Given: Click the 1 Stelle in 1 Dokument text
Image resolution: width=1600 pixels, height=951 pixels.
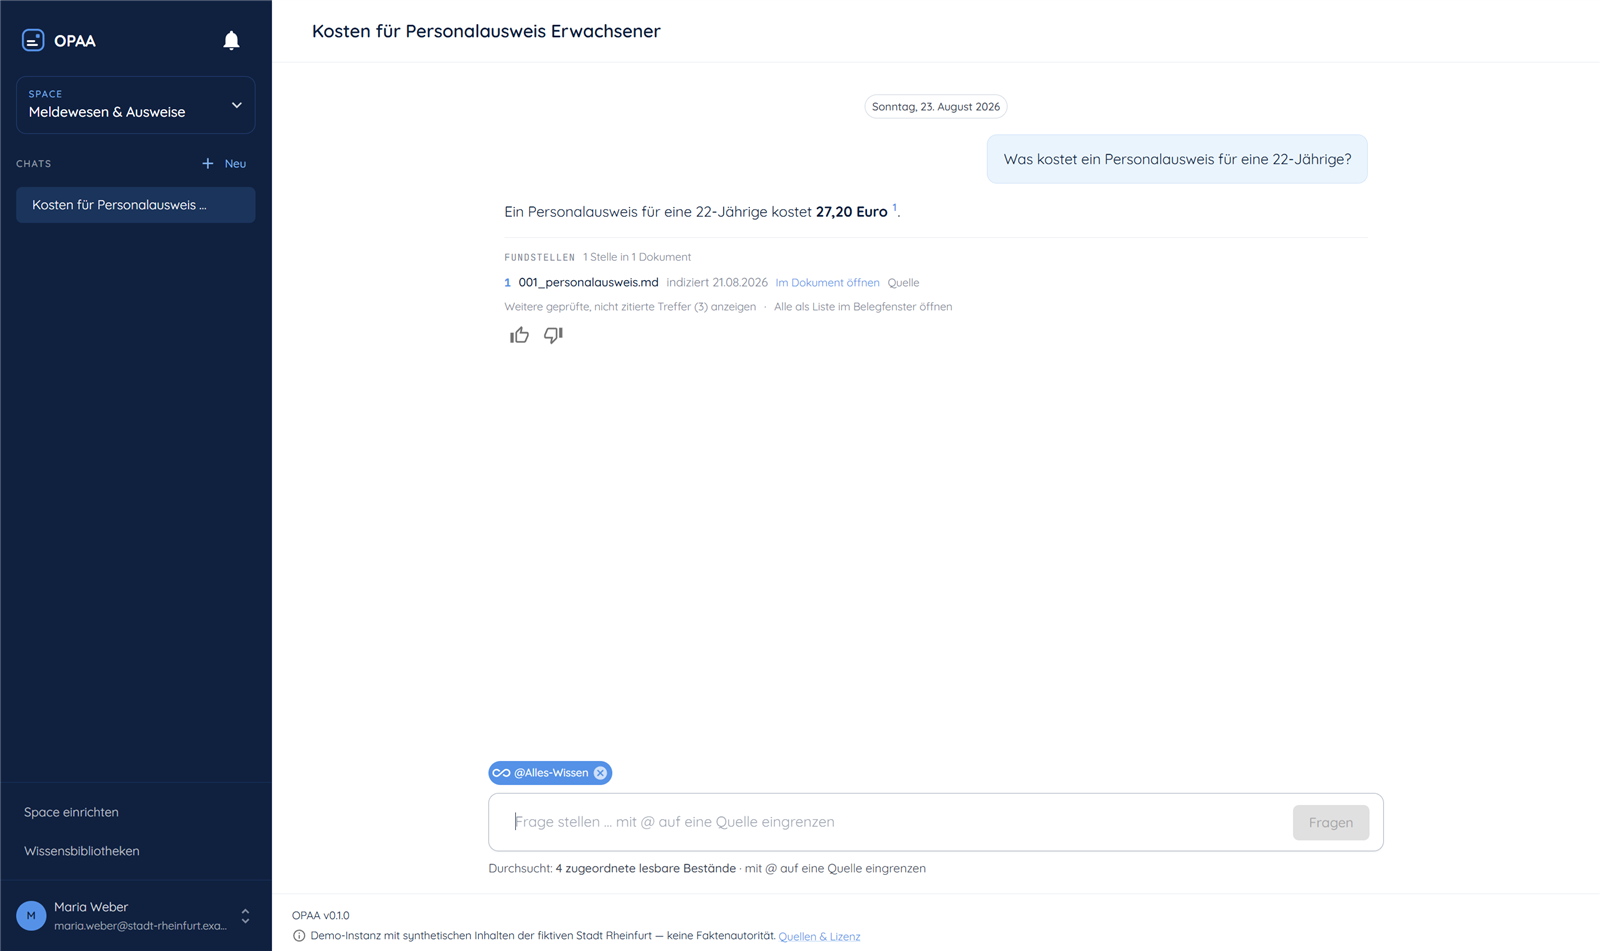Looking at the screenshot, I should point(637,257).
